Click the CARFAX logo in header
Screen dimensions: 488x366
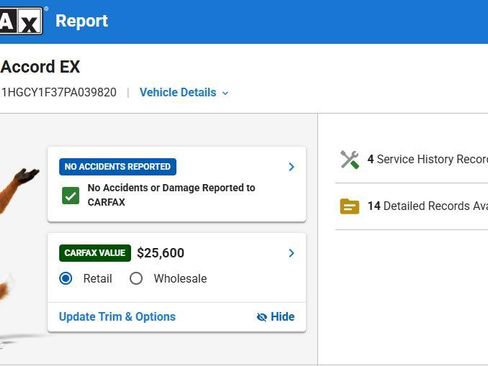click(21, 21)
